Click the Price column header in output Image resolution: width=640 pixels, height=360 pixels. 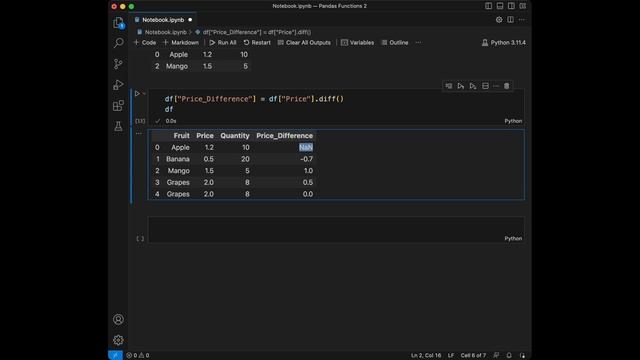click(x=205, y=136)
